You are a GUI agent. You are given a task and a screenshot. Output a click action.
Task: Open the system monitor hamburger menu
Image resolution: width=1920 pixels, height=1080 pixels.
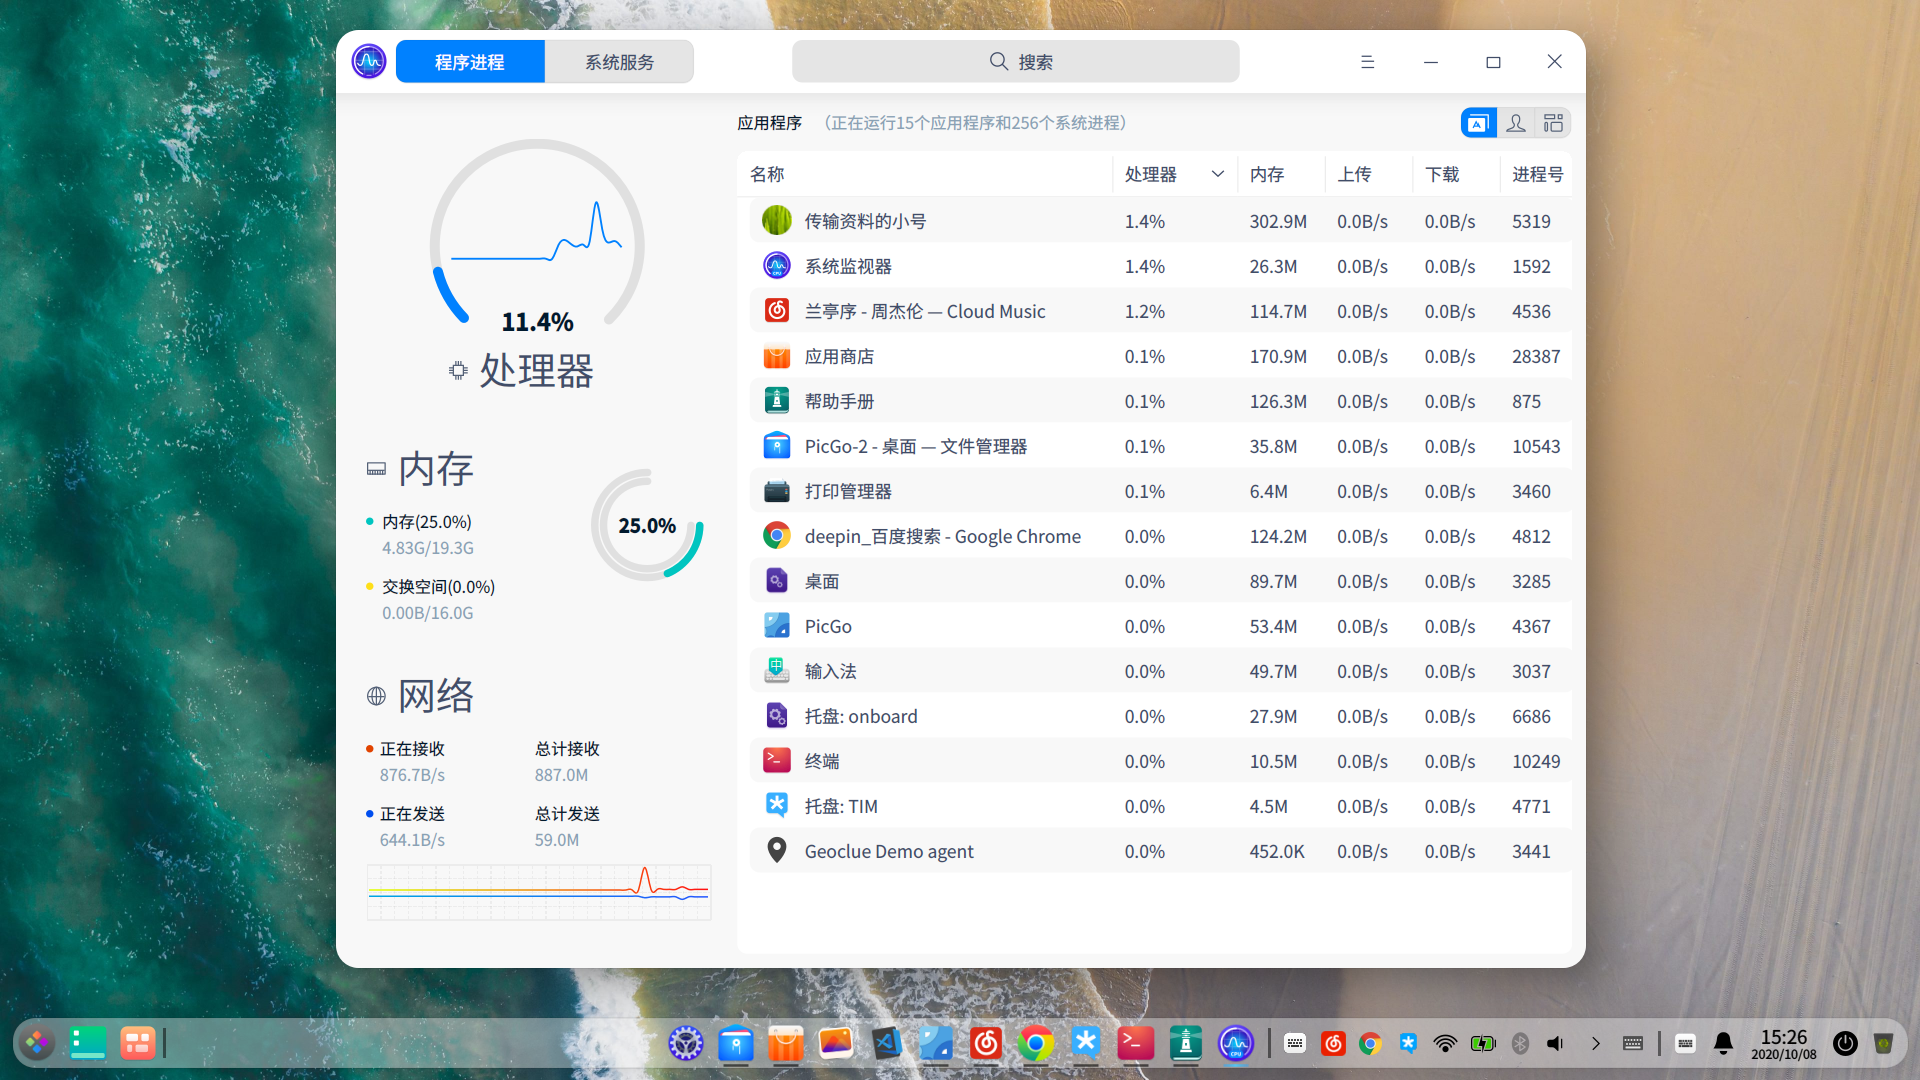pos(1367,61)
